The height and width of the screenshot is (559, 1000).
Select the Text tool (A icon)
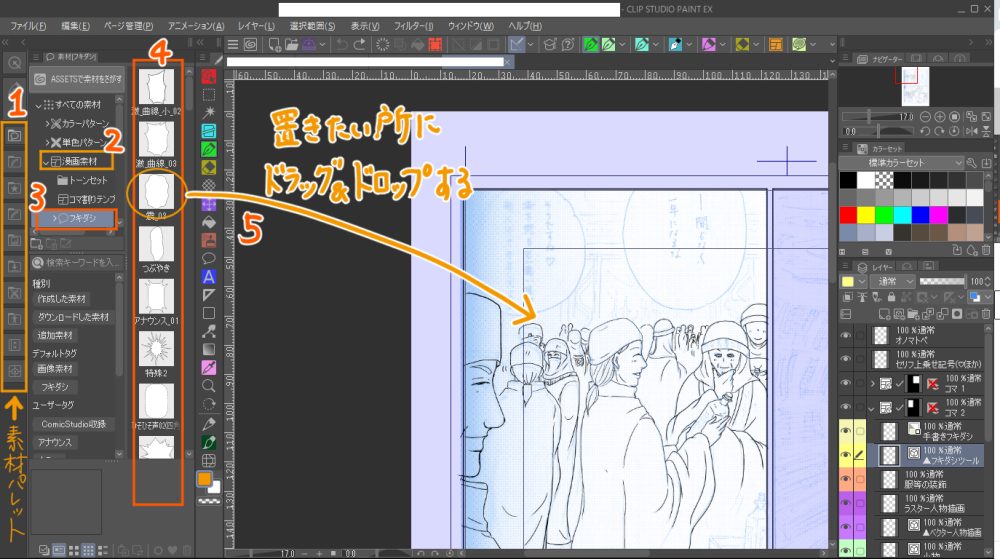pos(210,275)
